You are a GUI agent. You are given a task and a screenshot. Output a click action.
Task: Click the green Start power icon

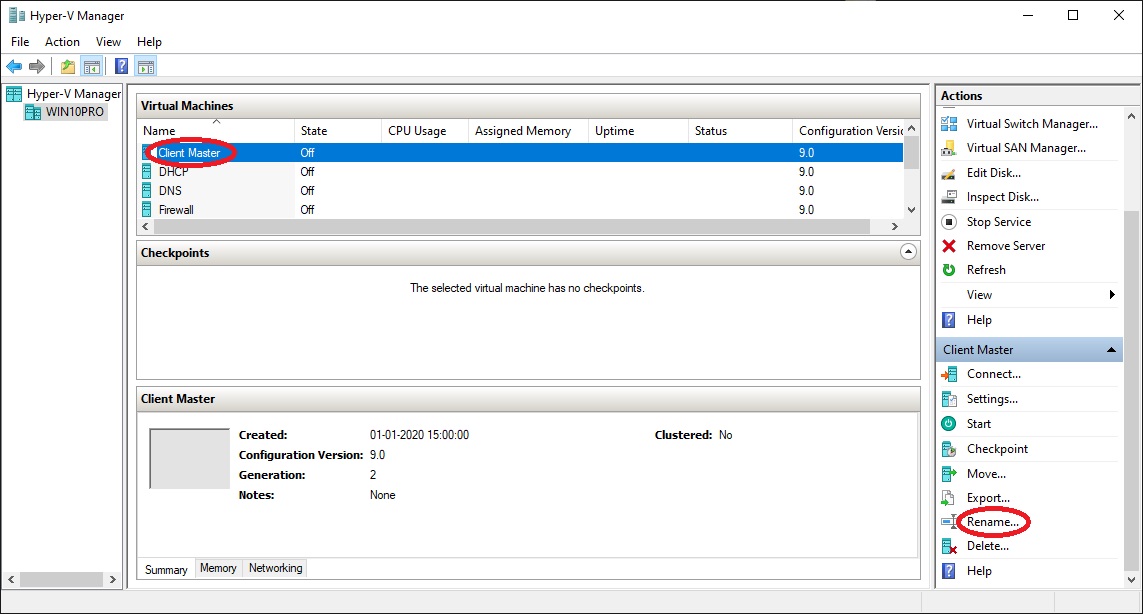pos(949,424)
